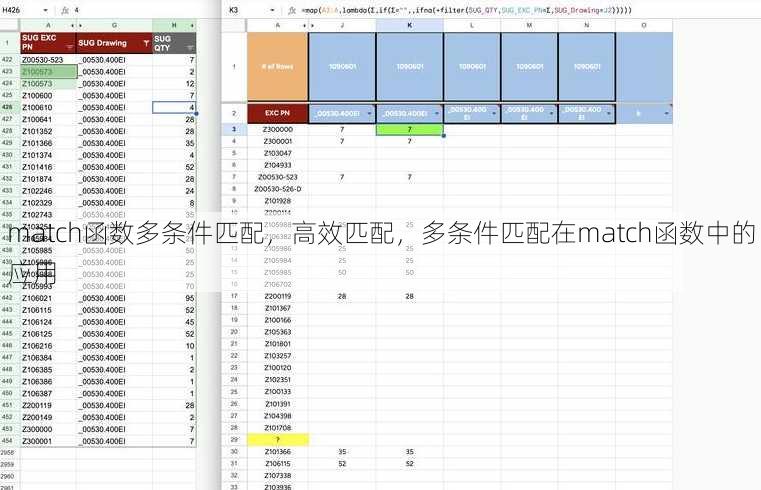
Task: Open filter menu on SUG QTY header
Action: [x=190, y=48]
